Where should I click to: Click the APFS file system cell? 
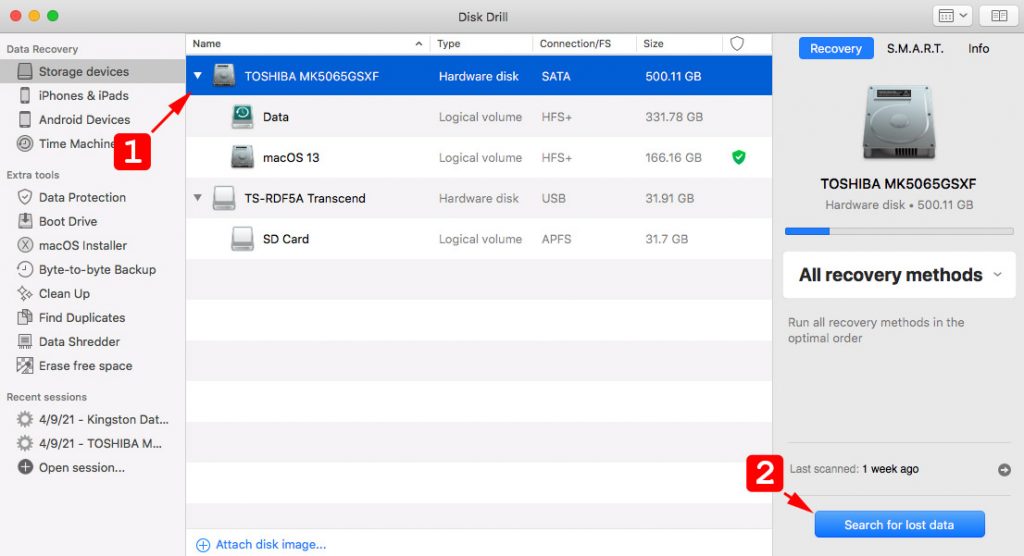(556, 239)
